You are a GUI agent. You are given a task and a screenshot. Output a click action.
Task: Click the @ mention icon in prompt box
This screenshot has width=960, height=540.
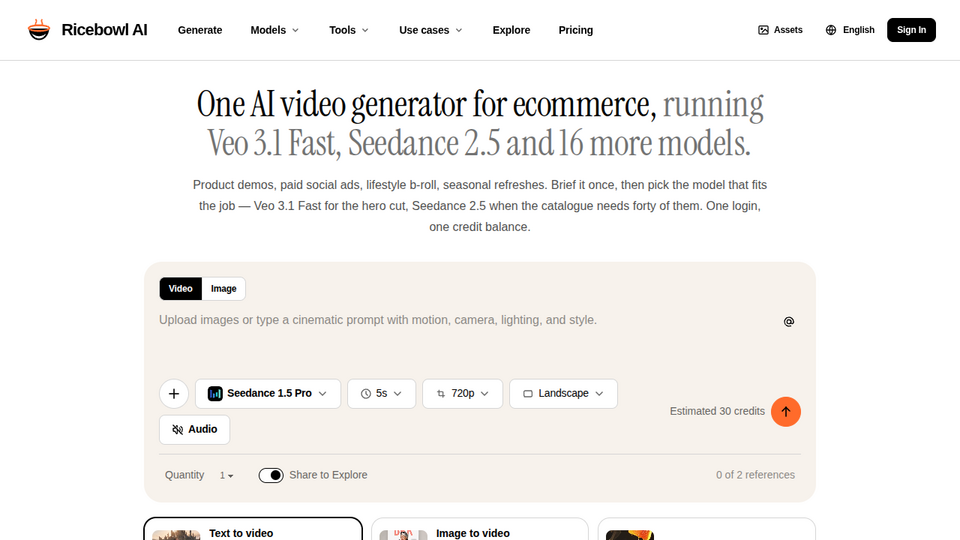(x=789, y=321)
